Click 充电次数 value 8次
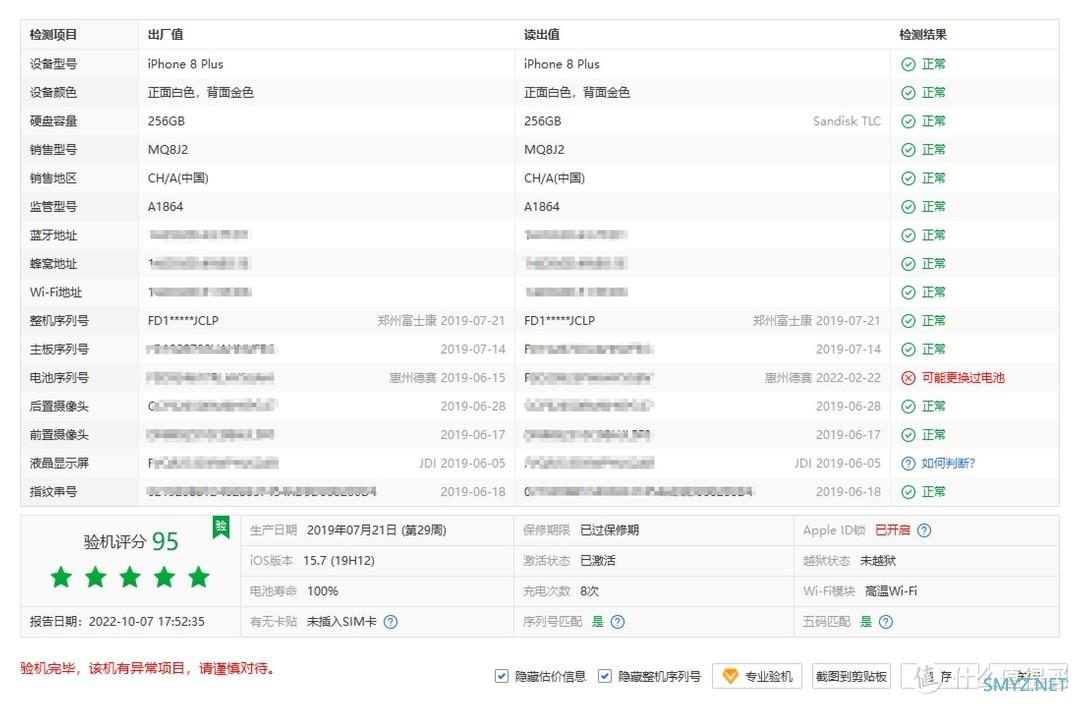Screen dimensions: 1080x704 [589, 591]
